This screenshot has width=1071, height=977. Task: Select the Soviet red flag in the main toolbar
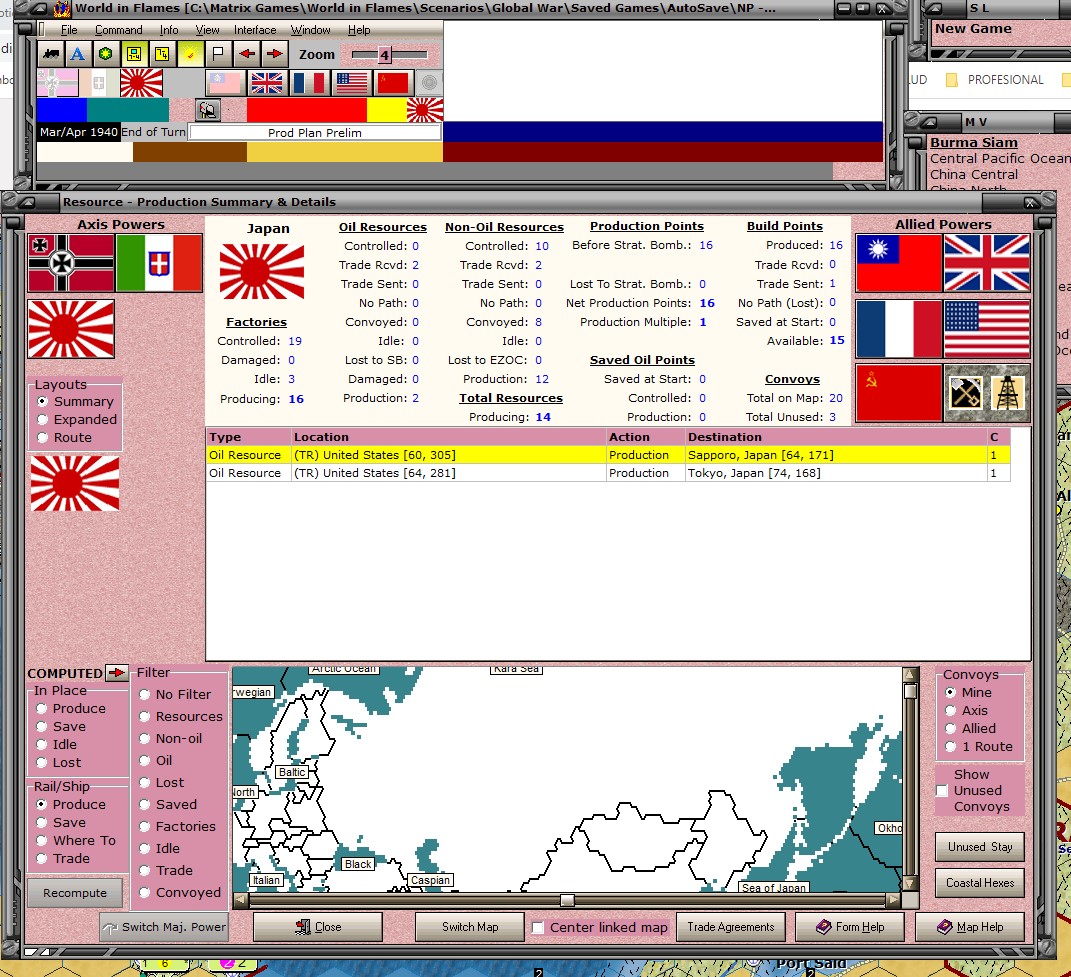[x=393, y=83]
